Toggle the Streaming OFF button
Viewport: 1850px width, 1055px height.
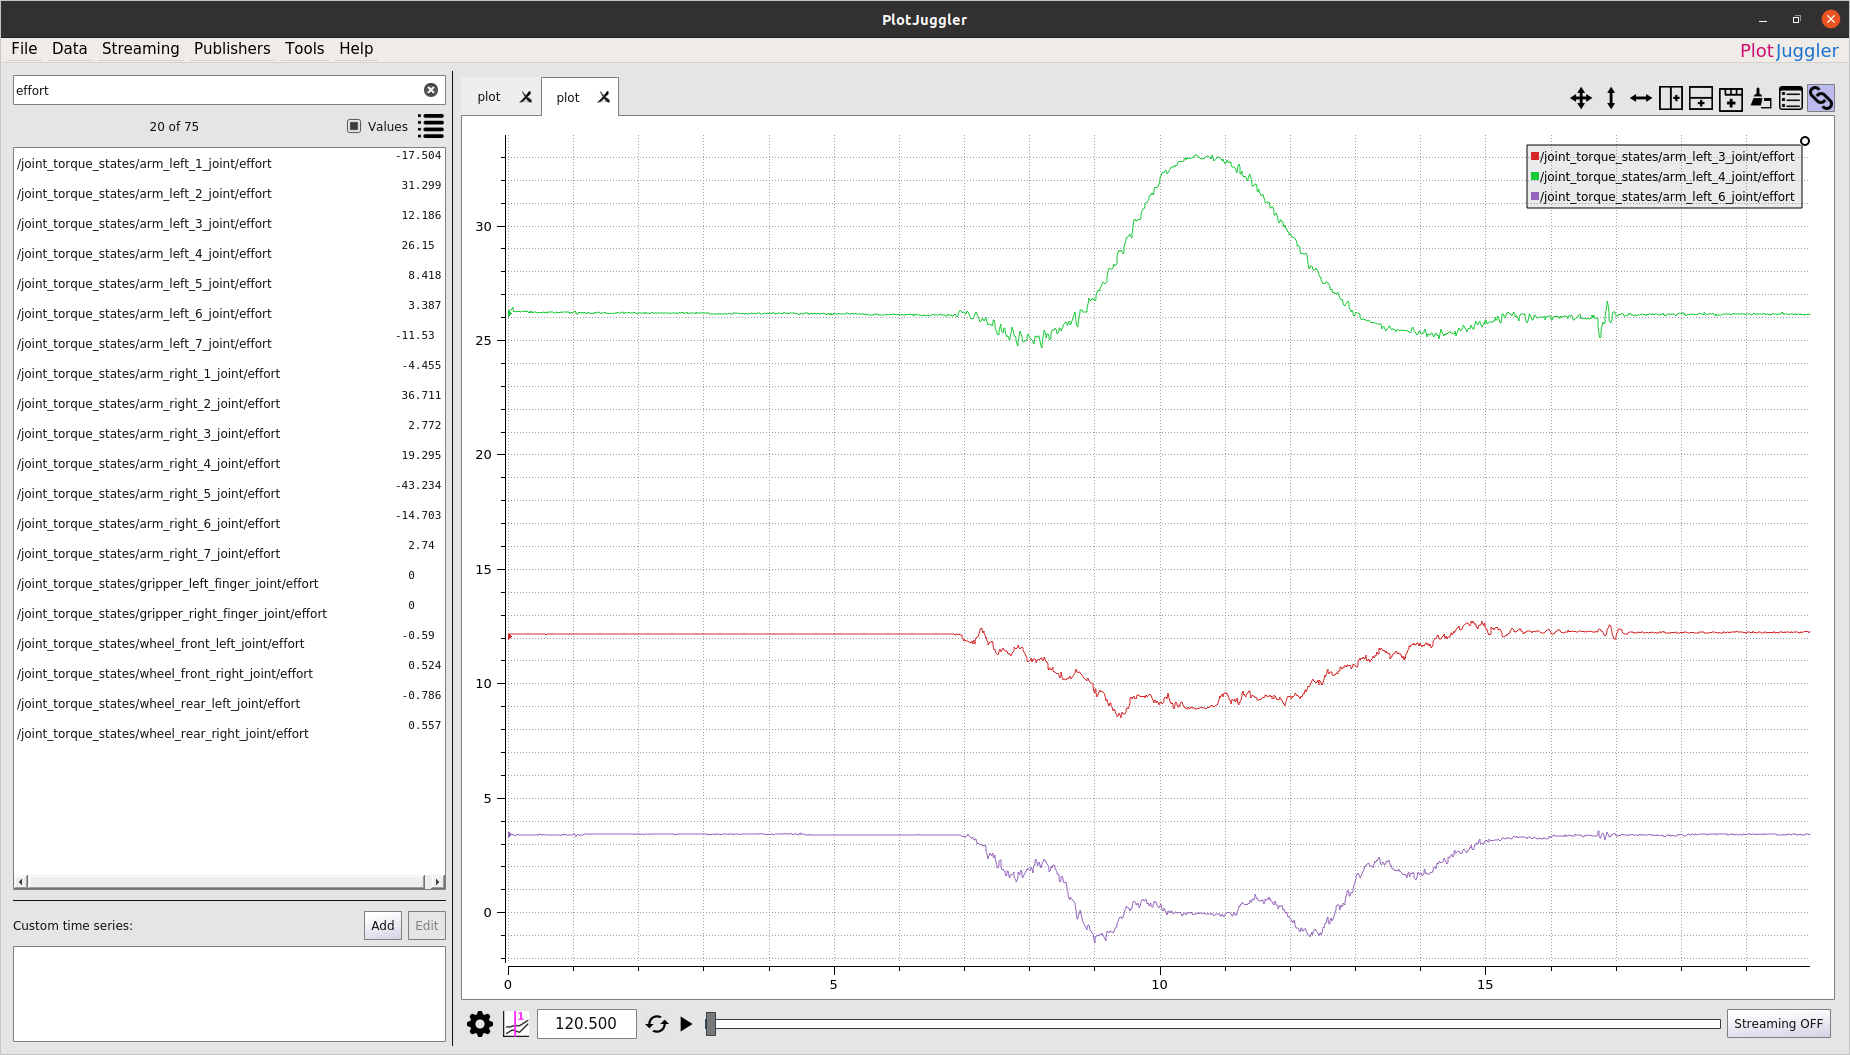(1778, 1024)
